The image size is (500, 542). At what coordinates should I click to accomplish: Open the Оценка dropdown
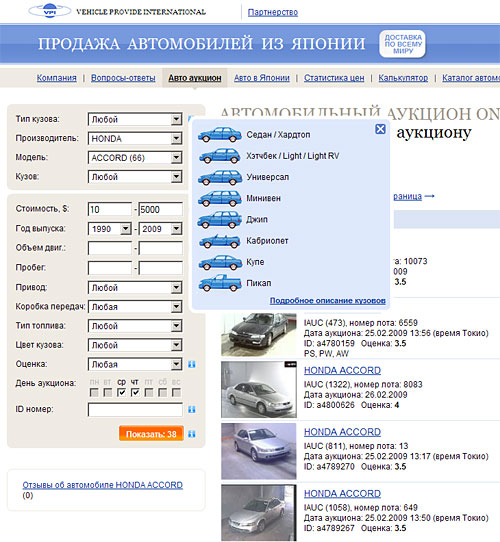point(135,364)
